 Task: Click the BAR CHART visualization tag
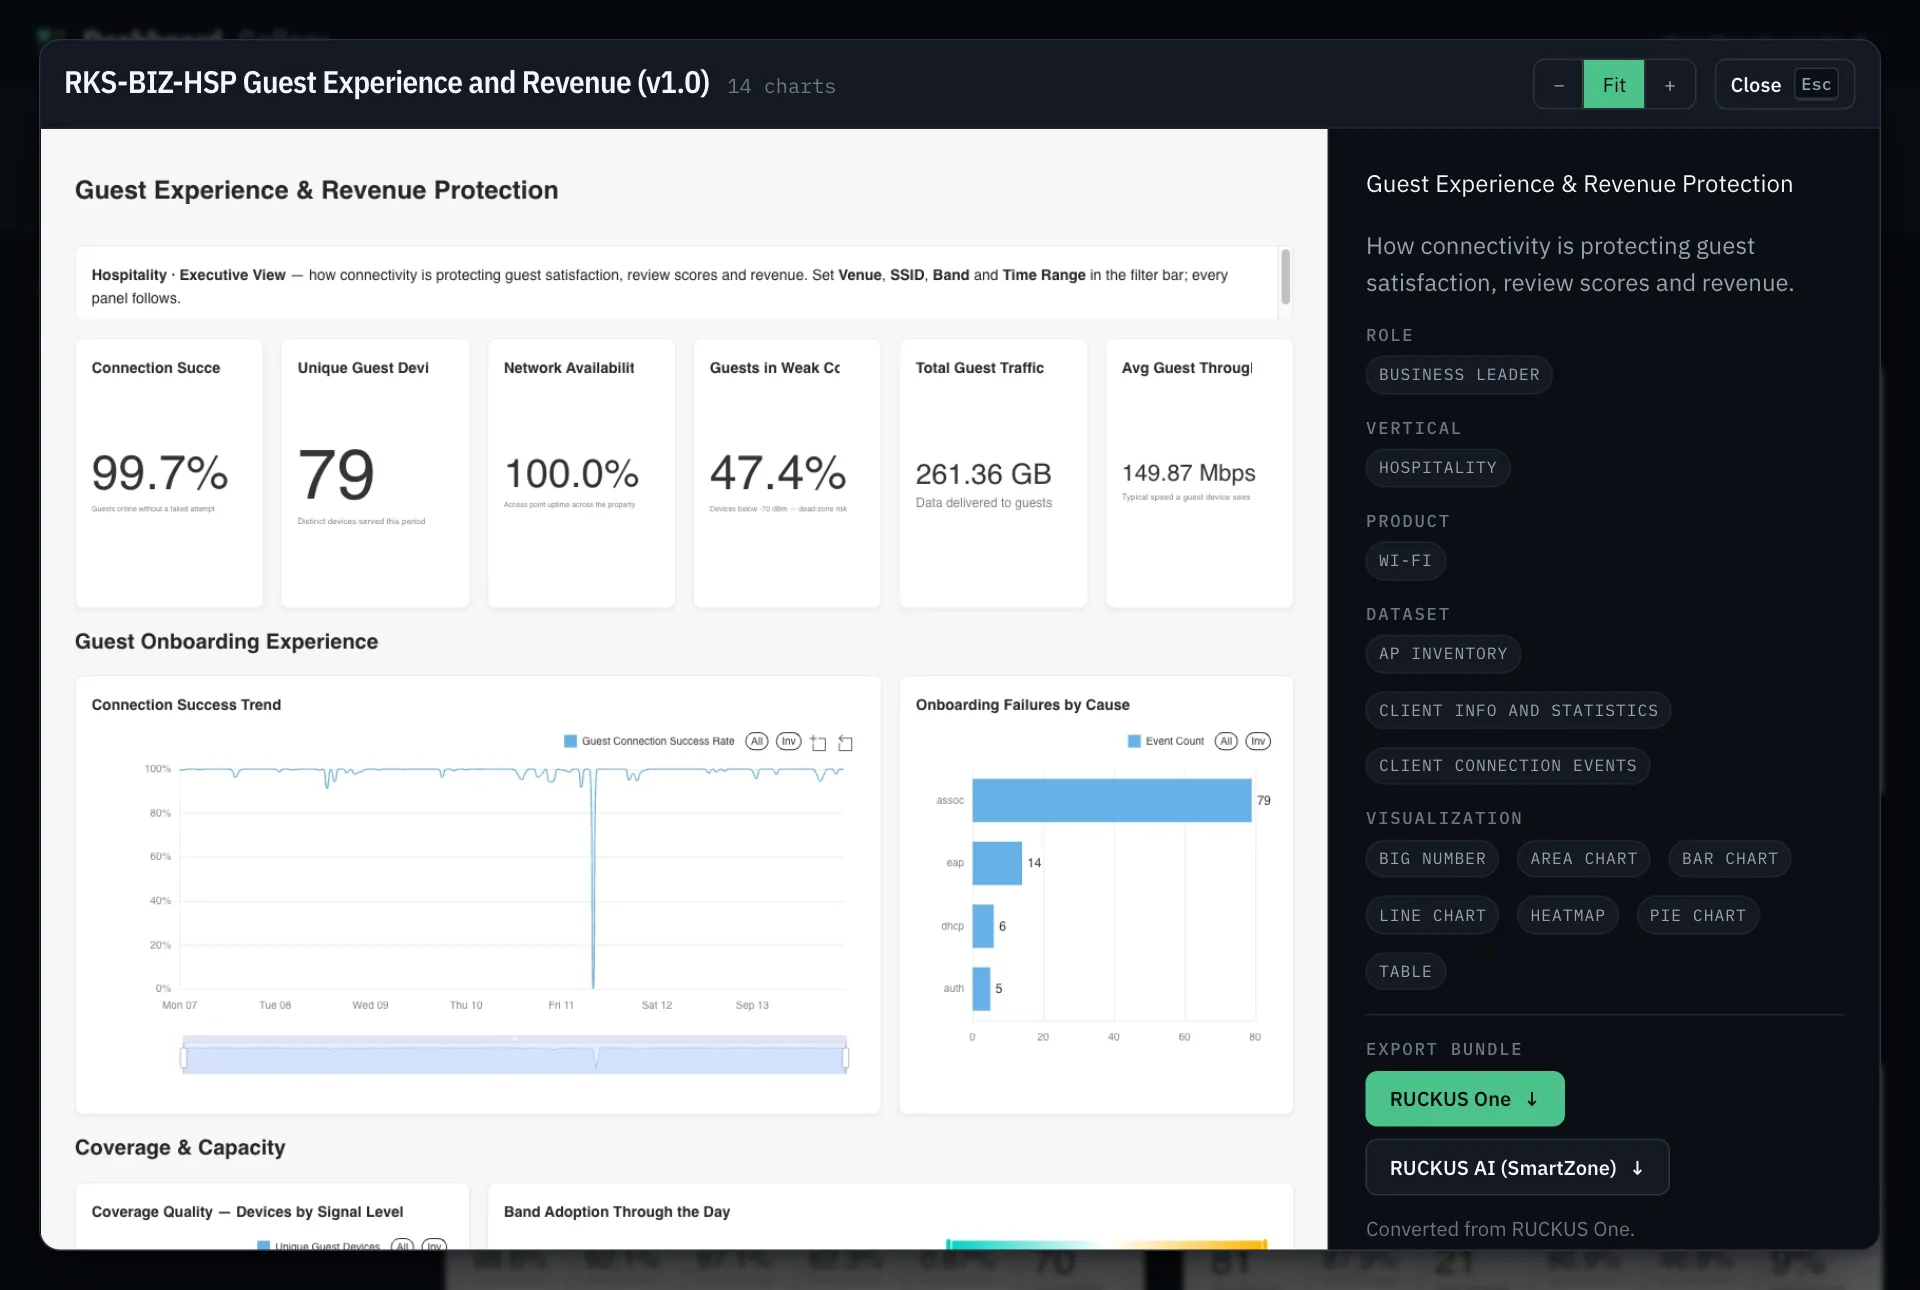[1729, 859]
